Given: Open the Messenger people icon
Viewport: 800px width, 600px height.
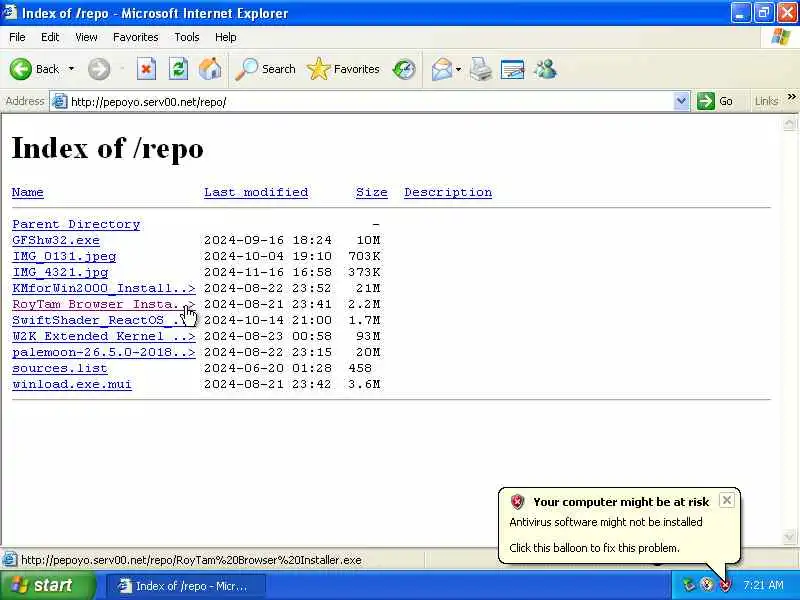Looking at the screenshot, I should coord(545,69).
